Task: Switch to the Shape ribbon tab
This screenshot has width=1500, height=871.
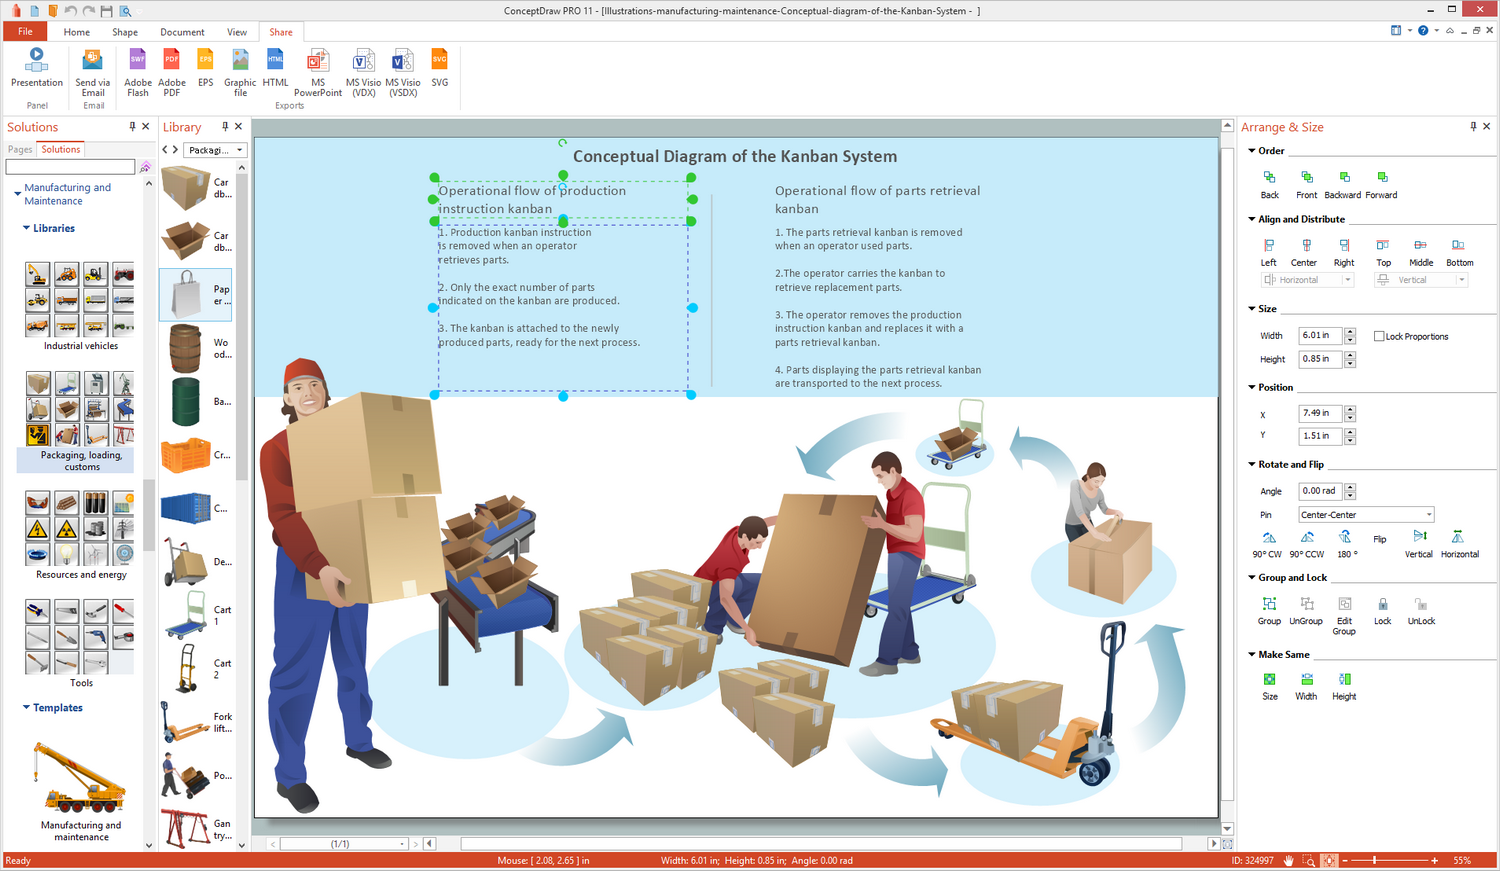Action: pyautogui.click(x=125, y=32)
